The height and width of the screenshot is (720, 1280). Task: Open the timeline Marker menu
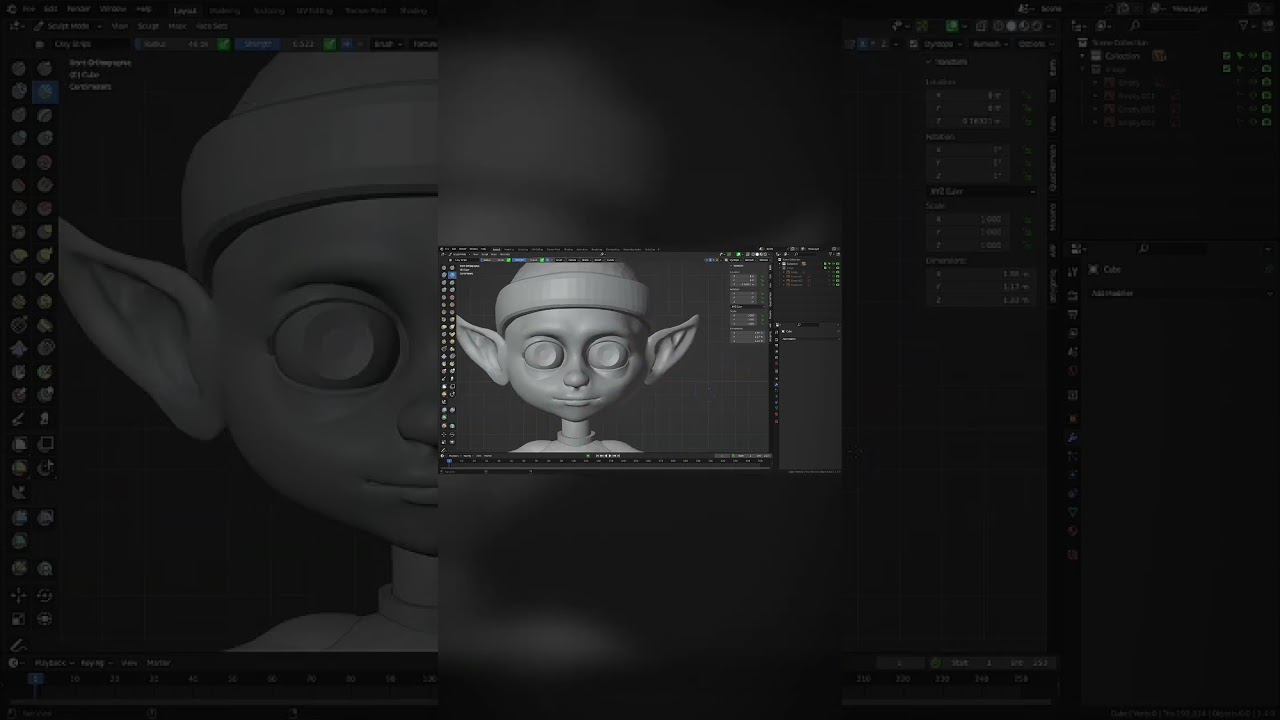coord(159,662)
